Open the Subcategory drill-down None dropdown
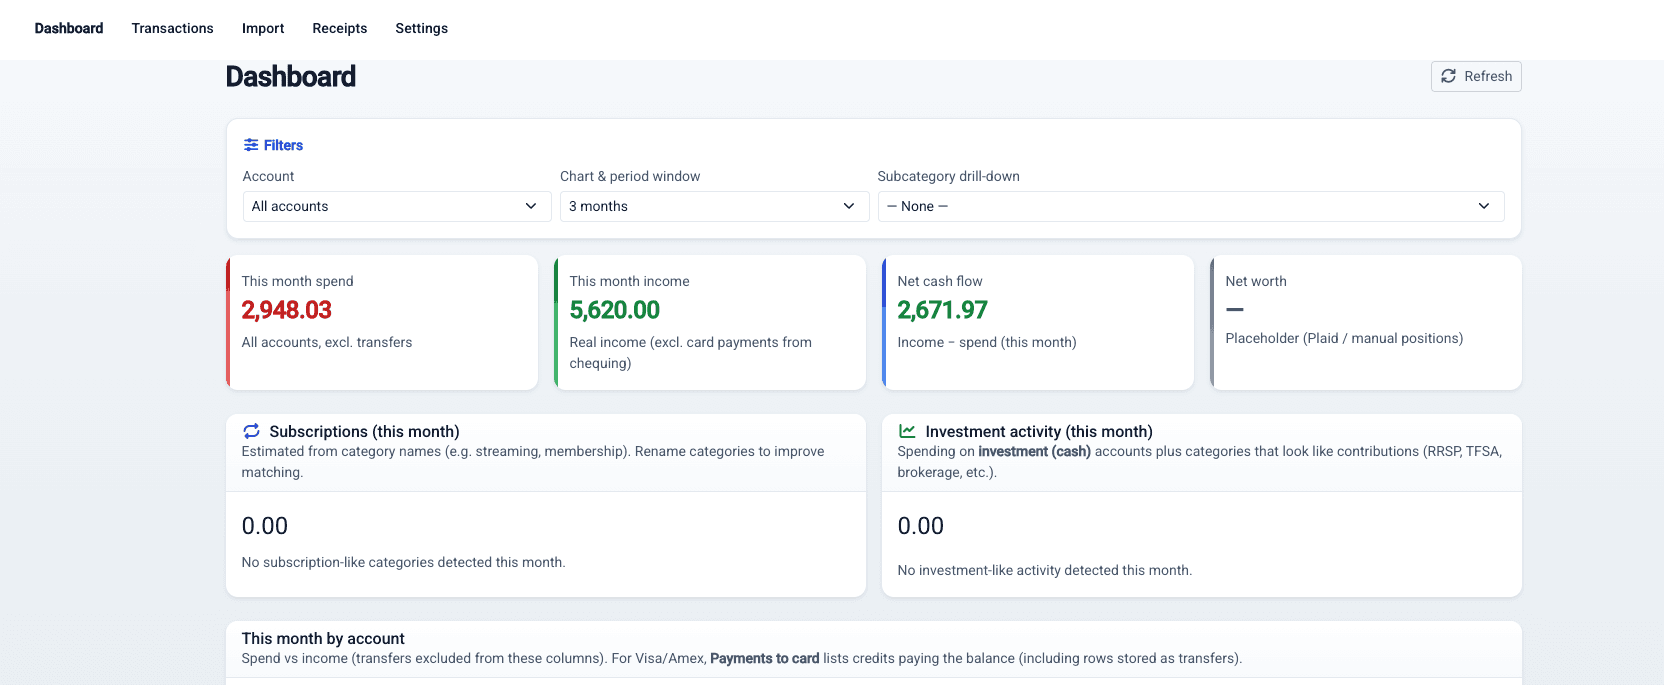The height and width of the screenshot is (685, 1664). click(x=1191, y=206)
